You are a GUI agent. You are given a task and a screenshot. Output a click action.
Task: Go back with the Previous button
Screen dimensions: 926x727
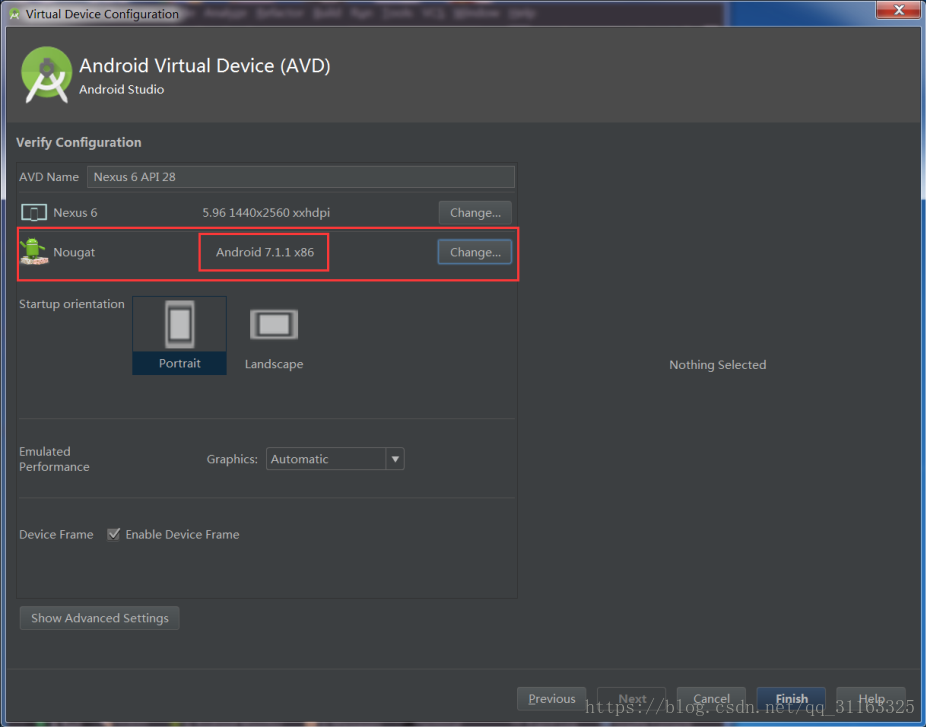pos(552,699)
